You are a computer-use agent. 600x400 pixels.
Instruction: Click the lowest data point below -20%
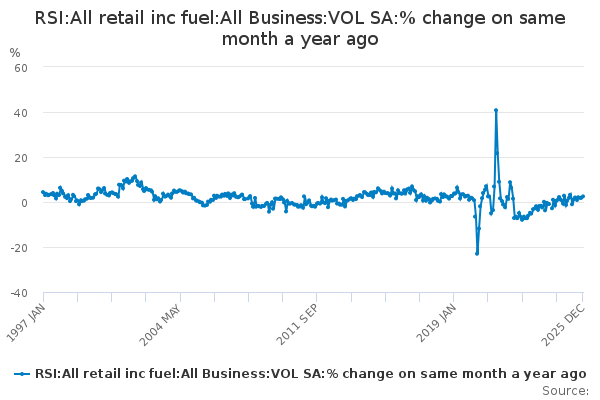pyautogui.click(x=477, y=253)
